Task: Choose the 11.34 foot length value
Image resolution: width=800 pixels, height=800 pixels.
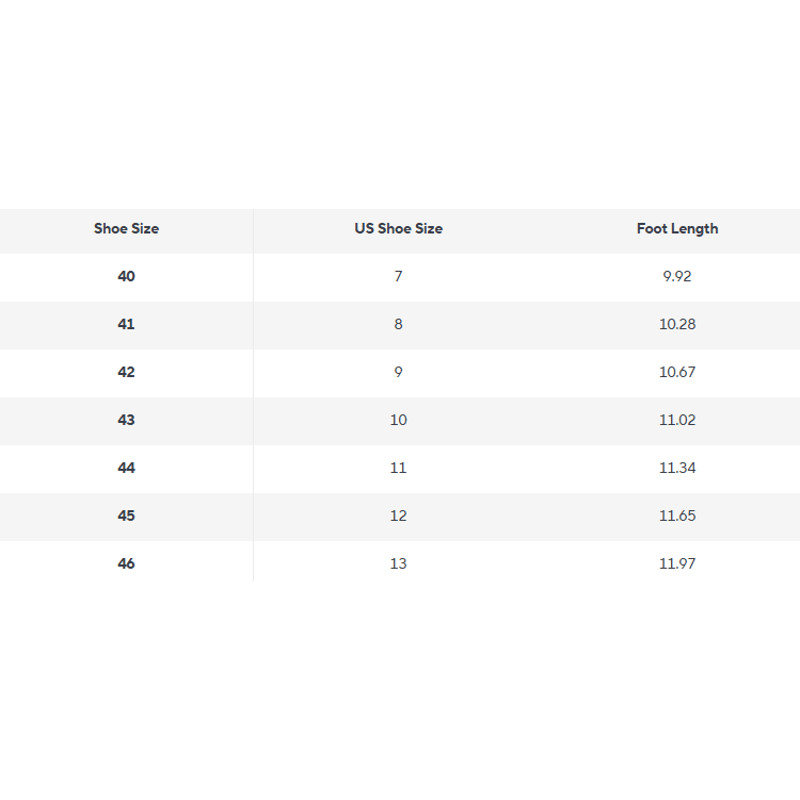Action: pyautogui.click(x=677, y=468)
